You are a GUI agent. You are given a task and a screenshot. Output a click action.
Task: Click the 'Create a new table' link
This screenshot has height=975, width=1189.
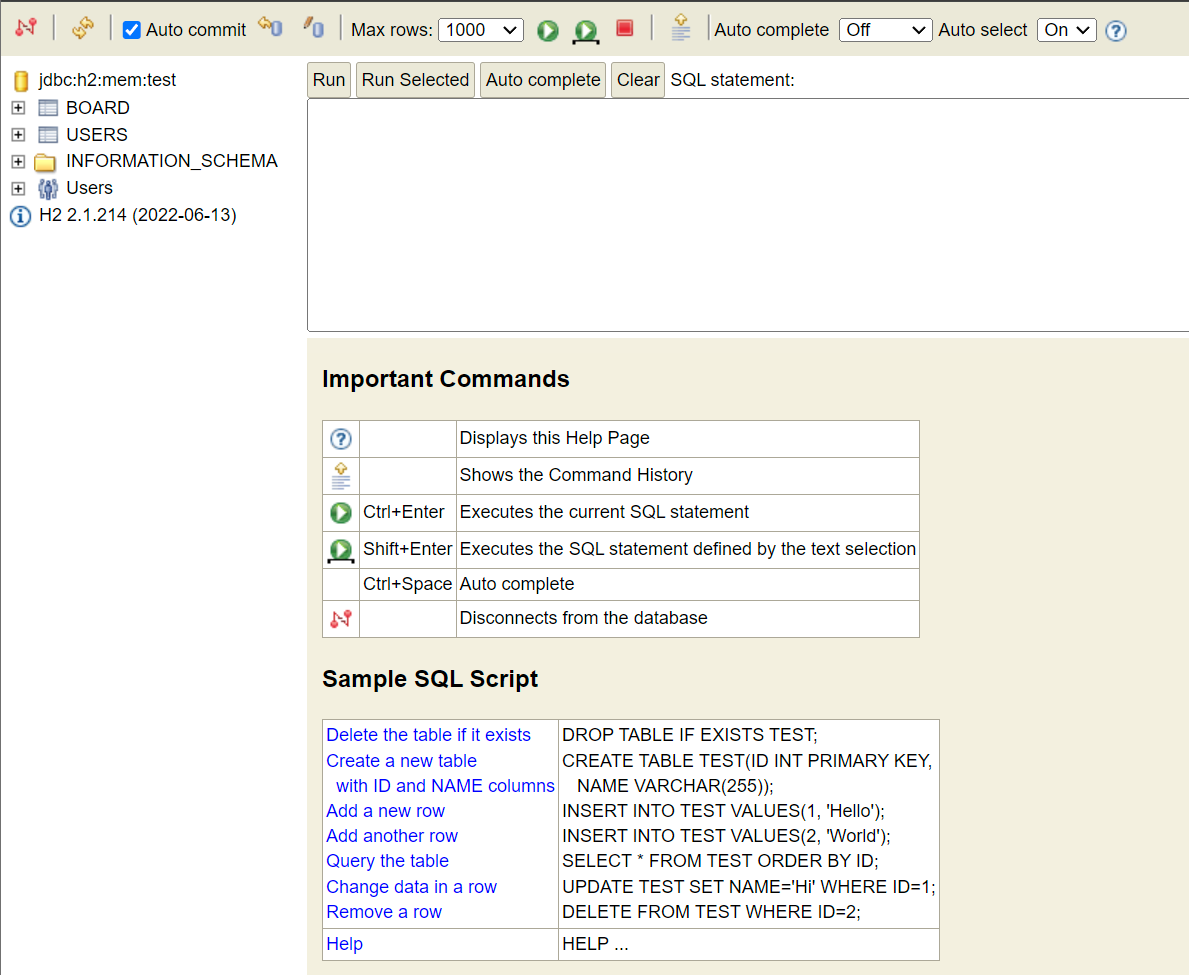click(x=401, y=760)
